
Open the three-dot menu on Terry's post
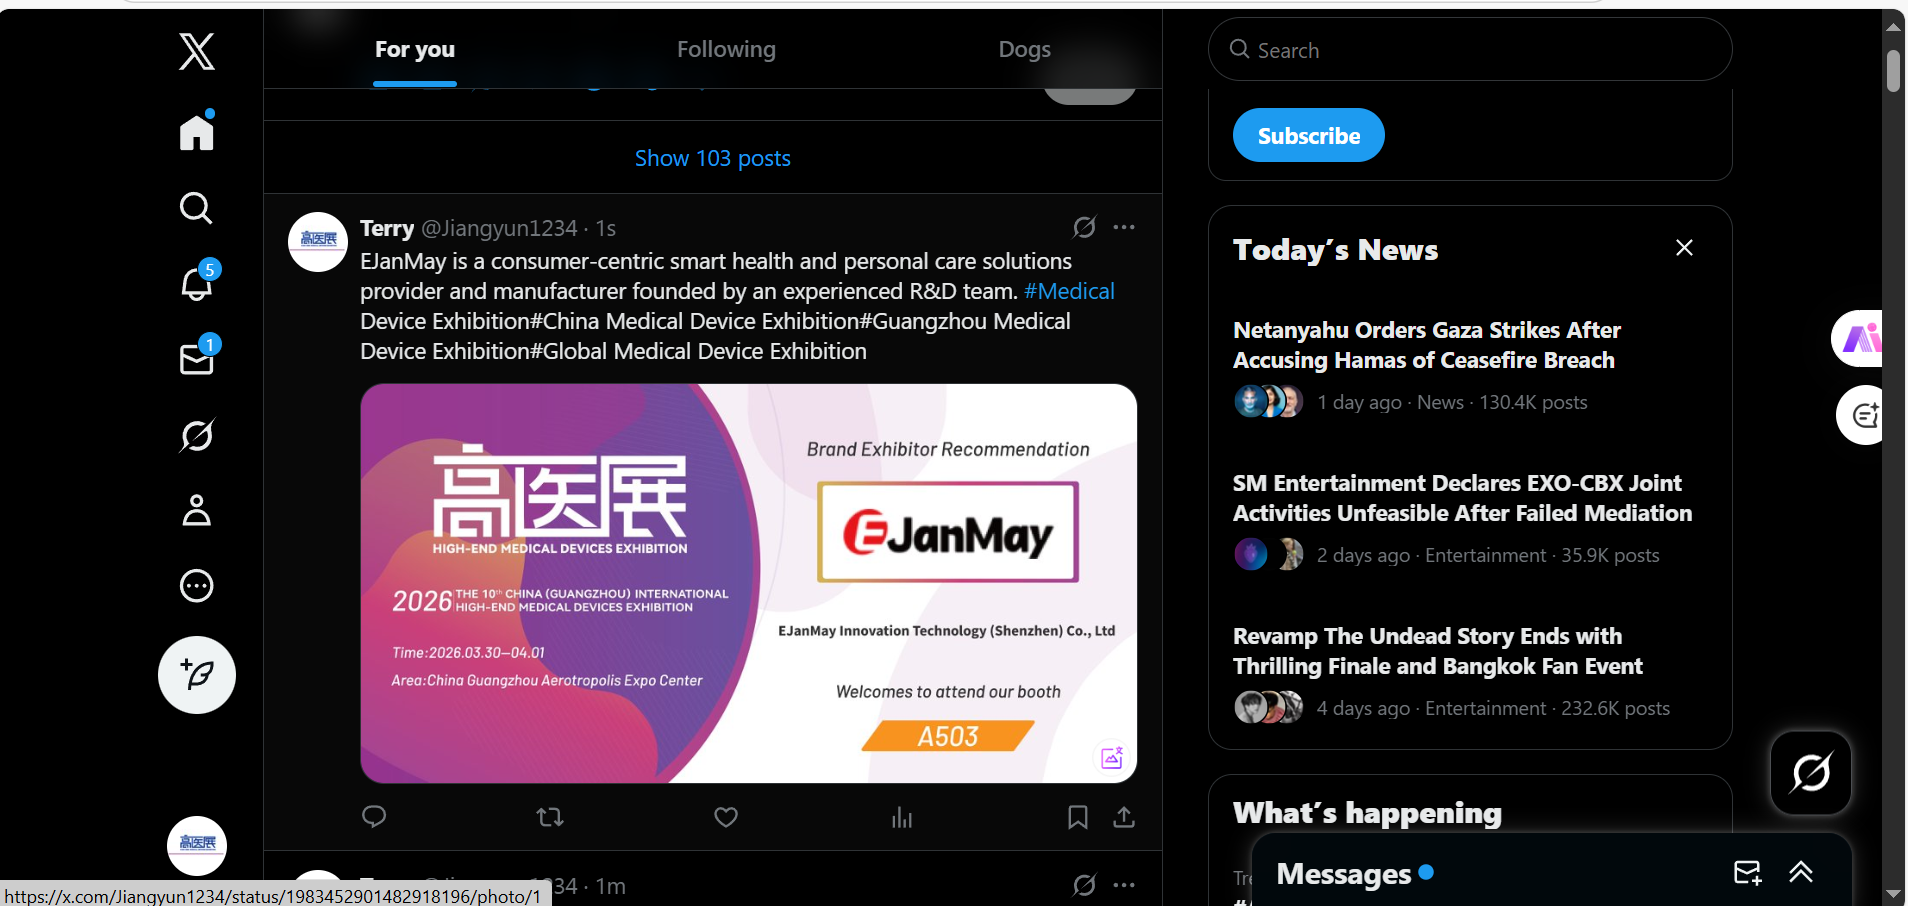click(1124, 227)
